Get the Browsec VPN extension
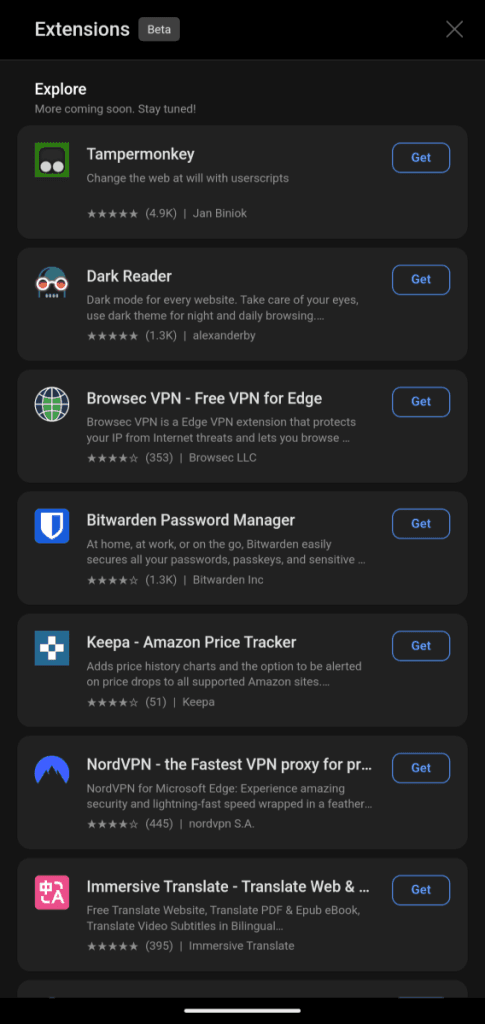 point(421,402)
